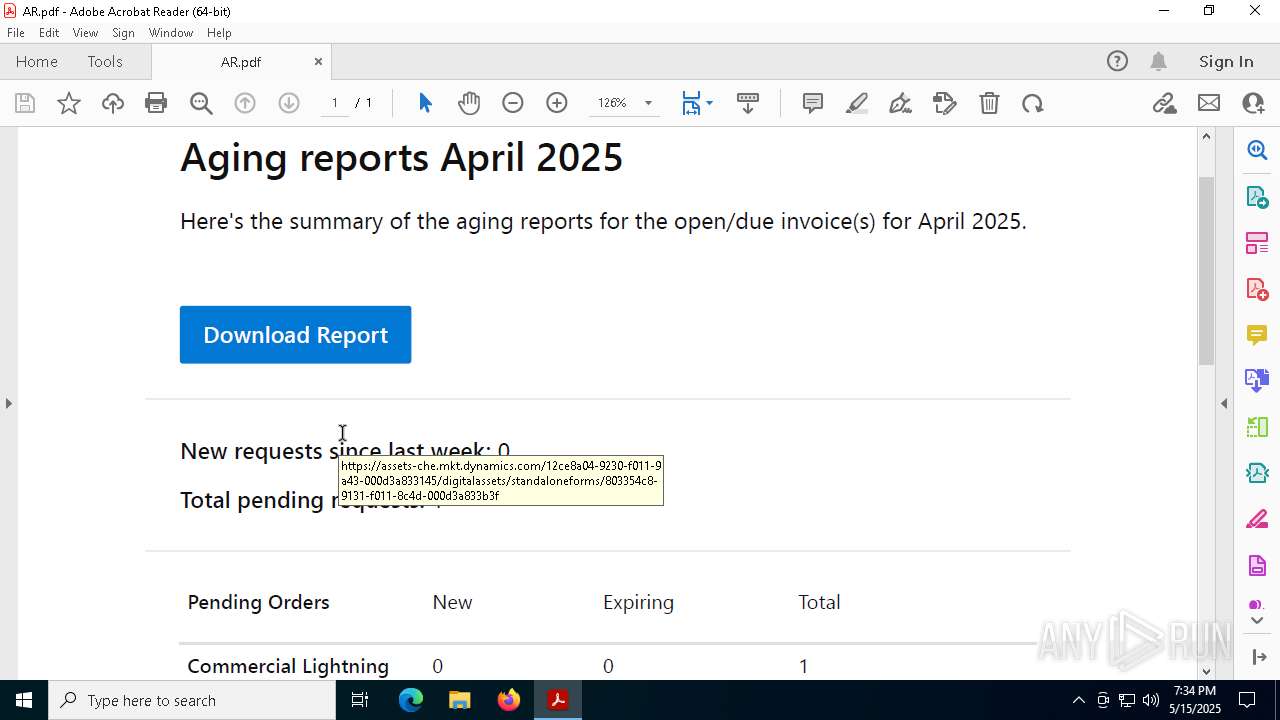The height and width of the screenshot is (720, 1280).
Task: Open the Action Center notifications icon
Action: (x=1248, y=700)
